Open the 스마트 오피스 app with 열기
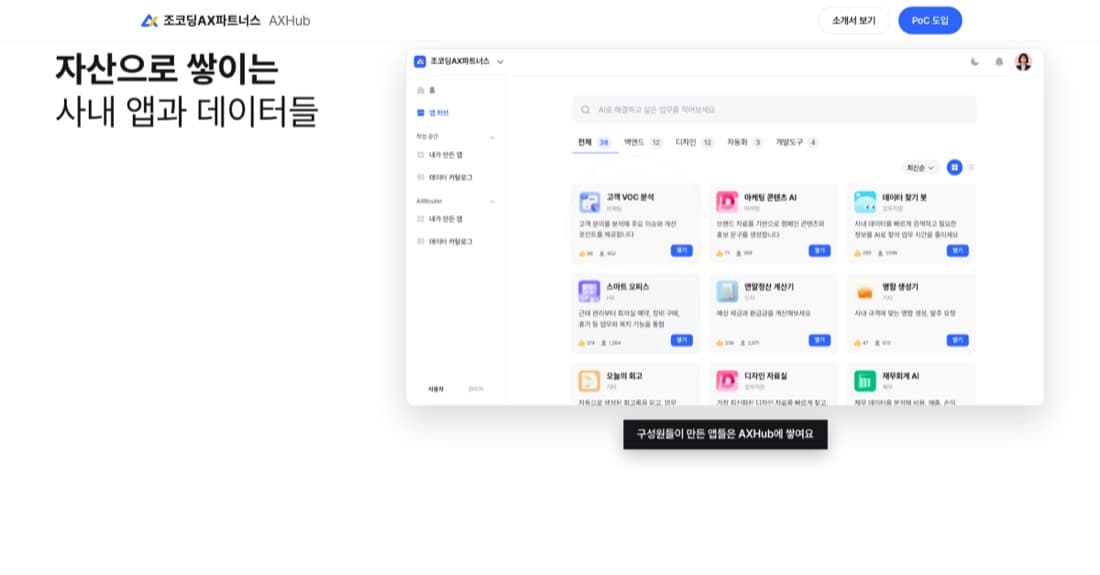Viewport: 1100px width, 575px height. coord(681,341)
